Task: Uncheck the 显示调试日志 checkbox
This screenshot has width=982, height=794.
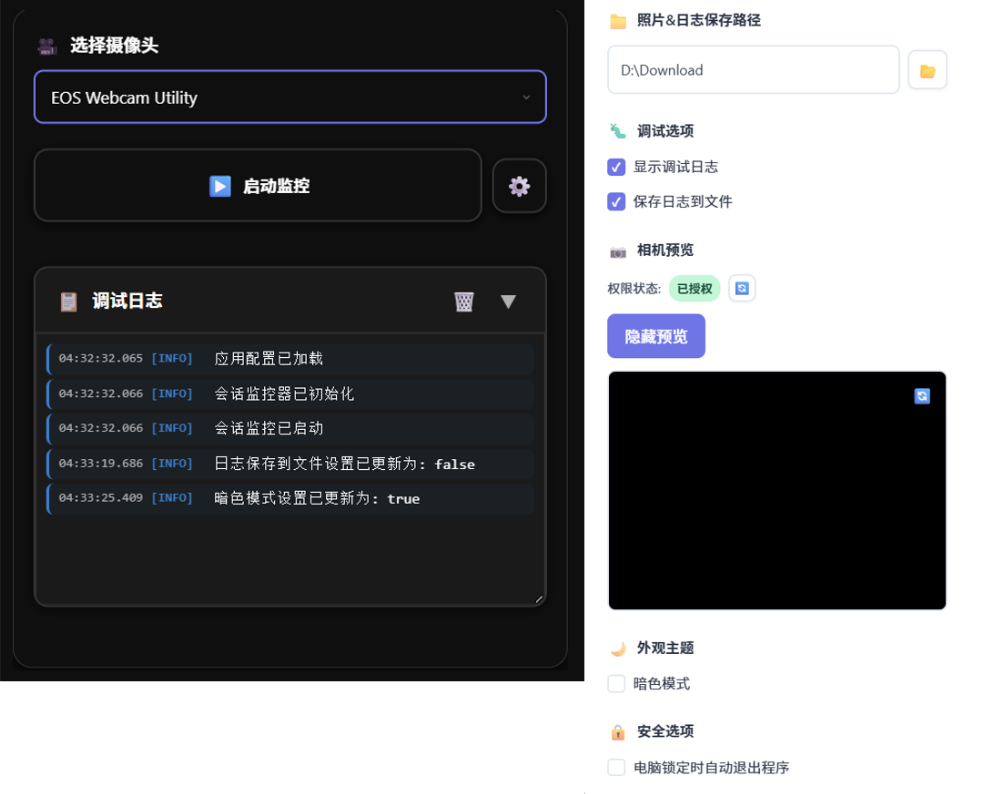Action: click(x=616, y=167)
